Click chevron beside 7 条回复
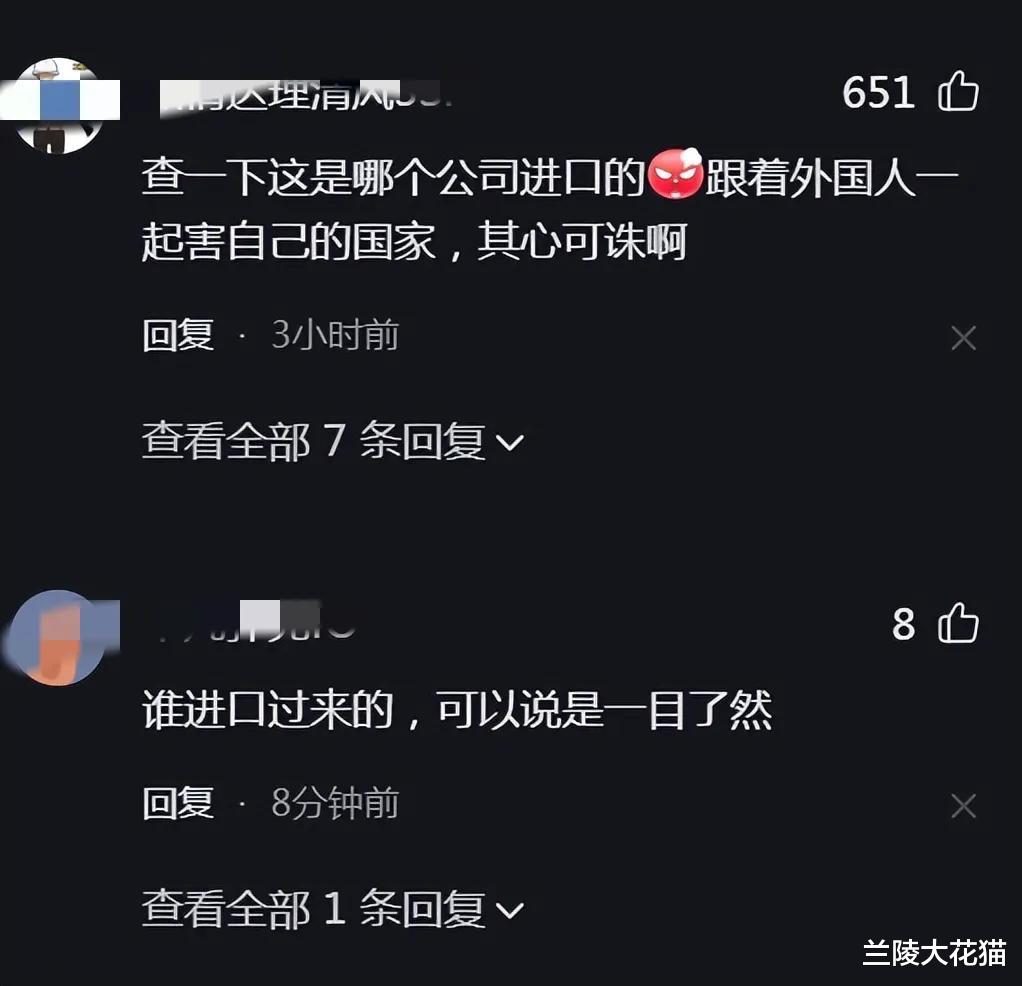 tap(510, 443)
